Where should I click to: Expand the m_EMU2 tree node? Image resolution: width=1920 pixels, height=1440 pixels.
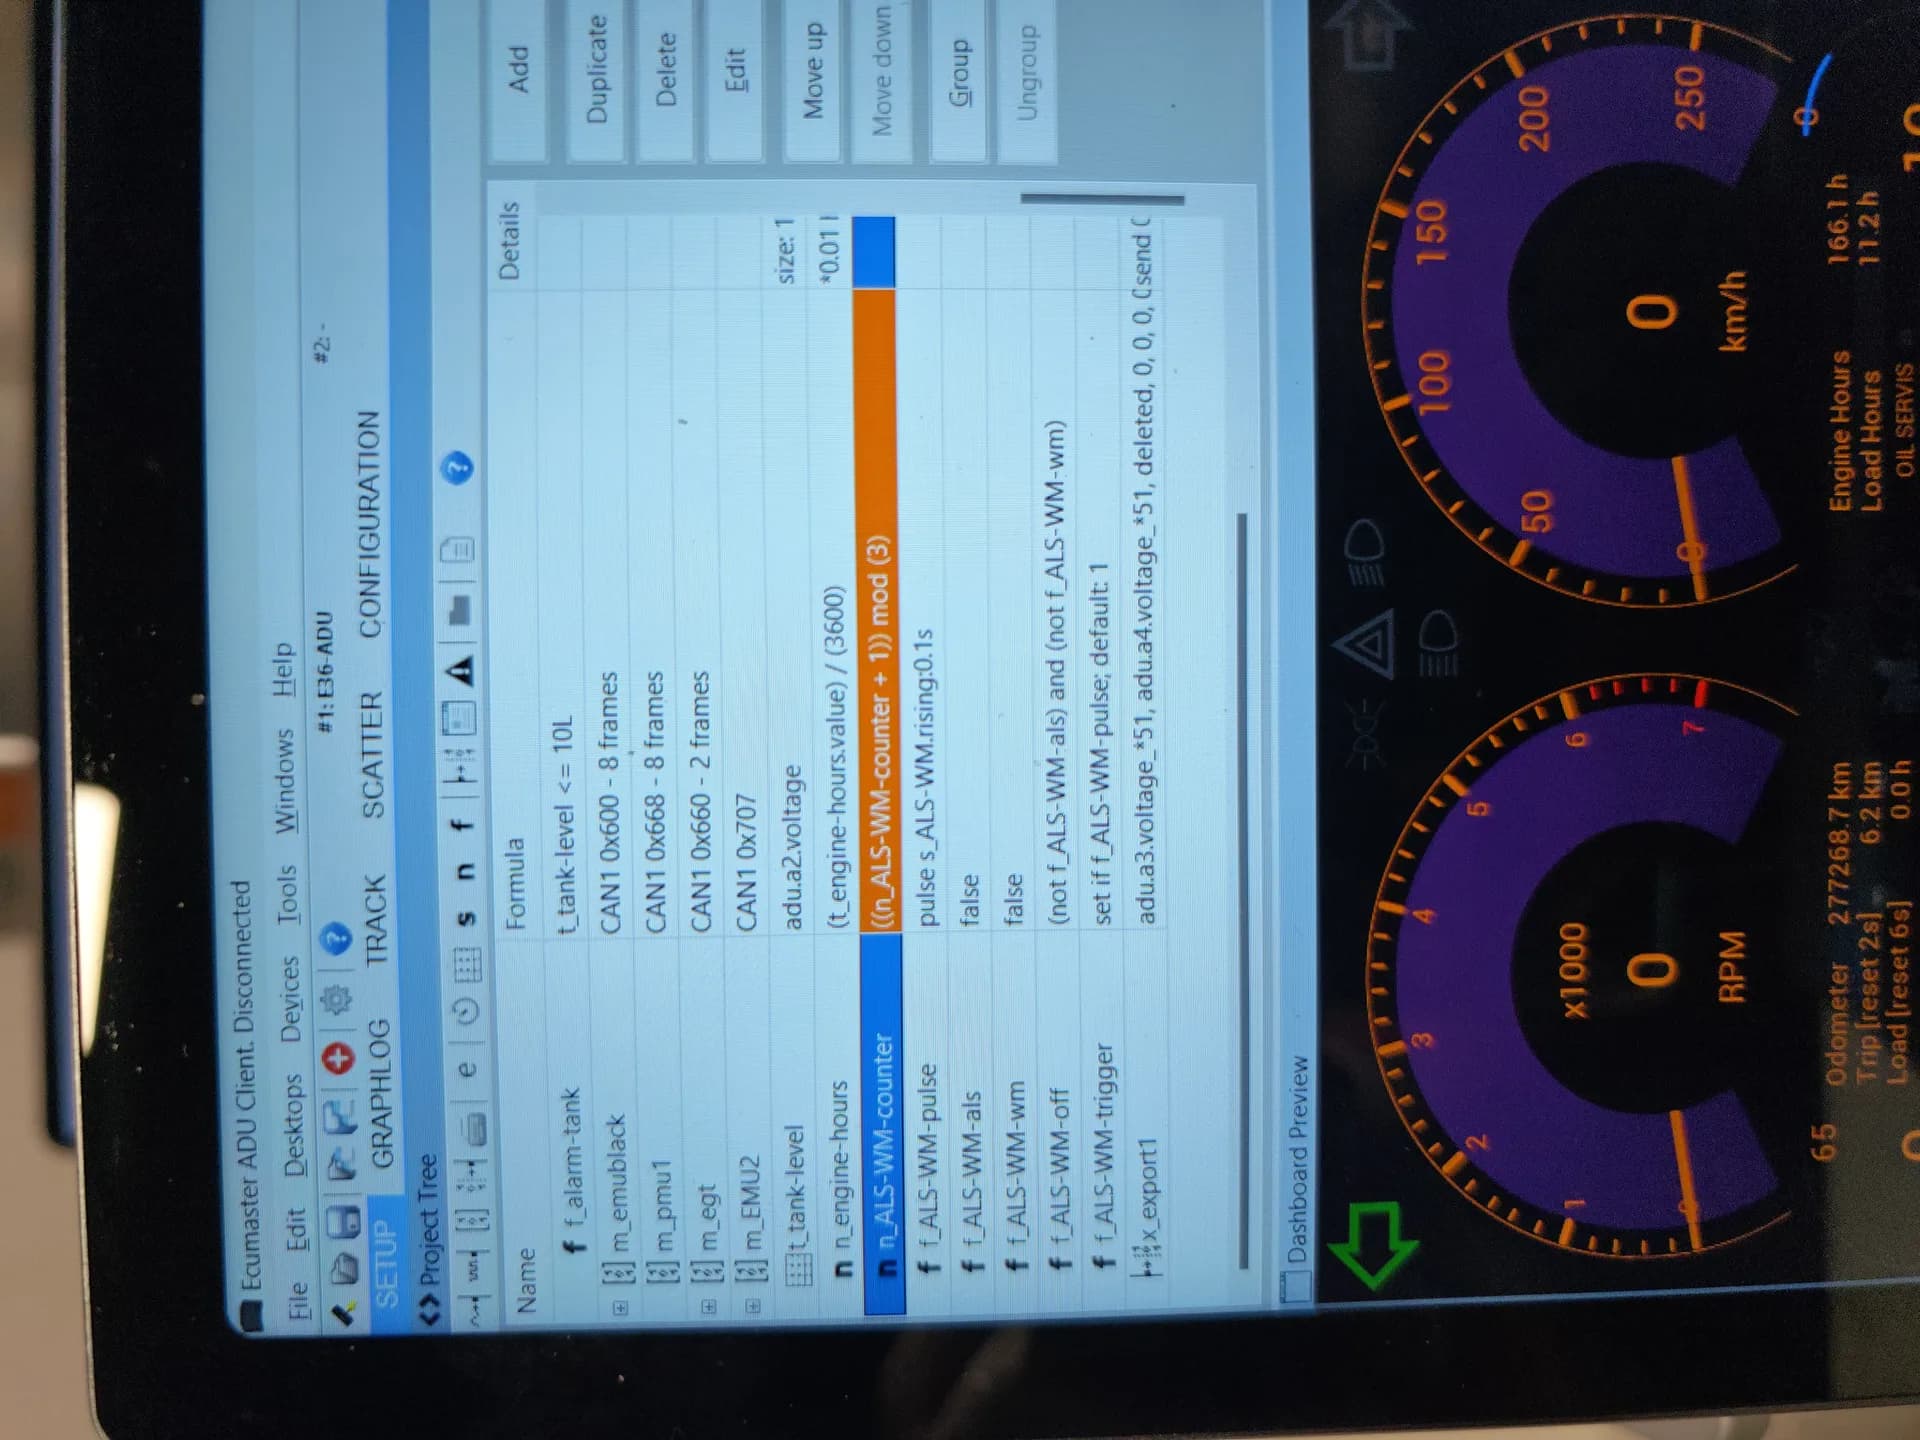[753, 1307]
